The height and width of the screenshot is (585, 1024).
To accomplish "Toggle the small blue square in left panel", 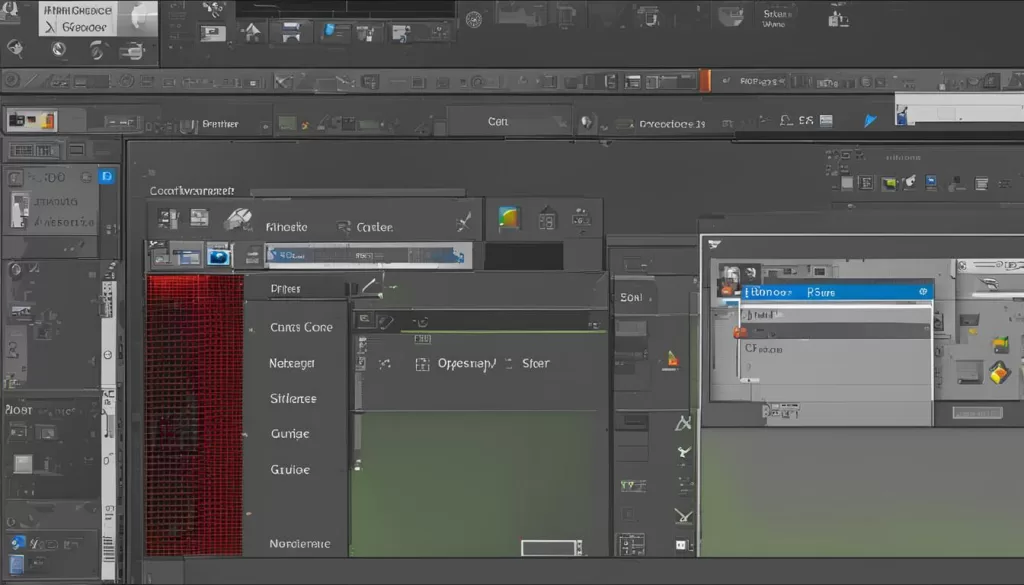I will pyautogui.click(x=107, y=177).
